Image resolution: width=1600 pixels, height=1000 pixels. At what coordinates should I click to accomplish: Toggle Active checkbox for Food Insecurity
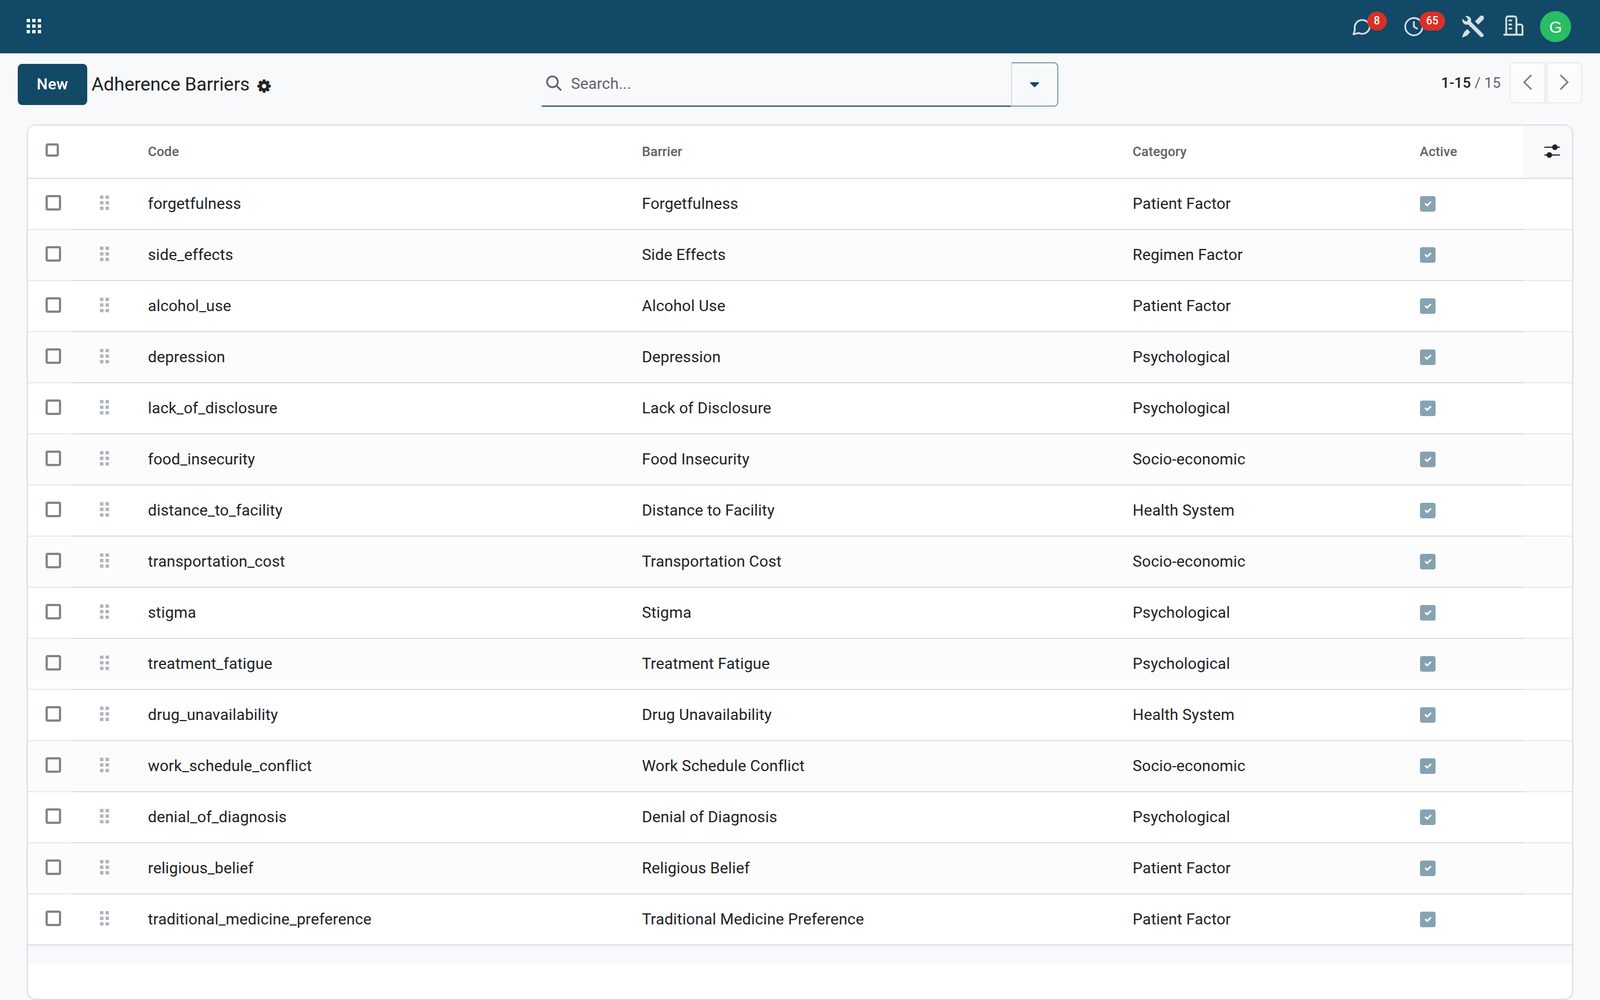(1427, 459)
